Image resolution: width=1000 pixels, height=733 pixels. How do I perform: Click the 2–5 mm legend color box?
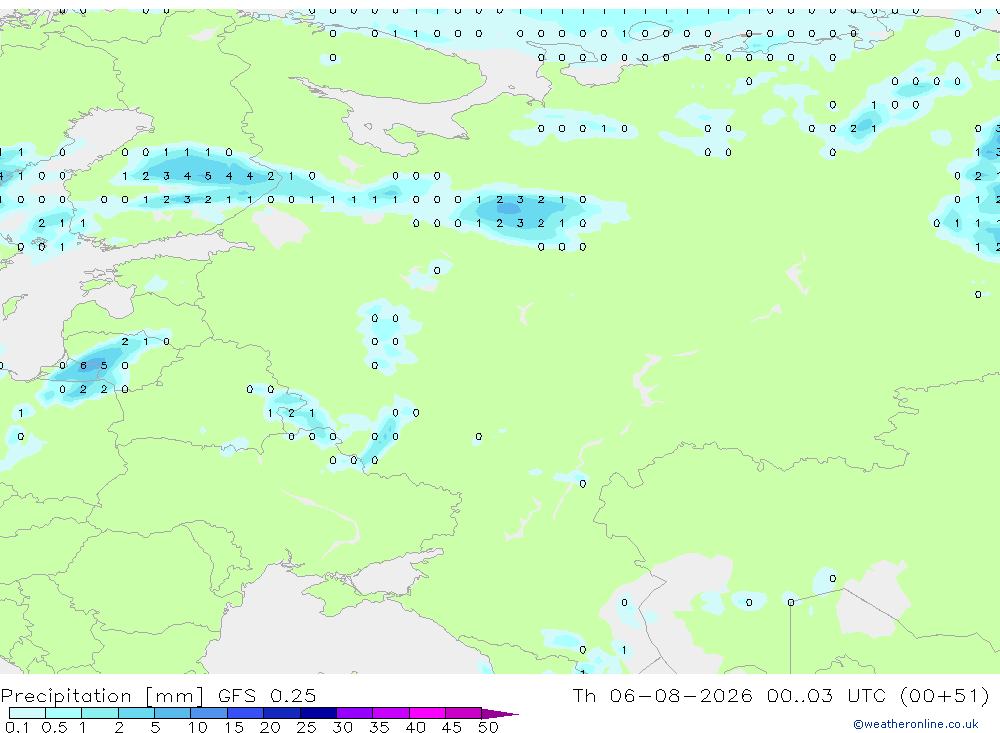(x=136, y=713)
